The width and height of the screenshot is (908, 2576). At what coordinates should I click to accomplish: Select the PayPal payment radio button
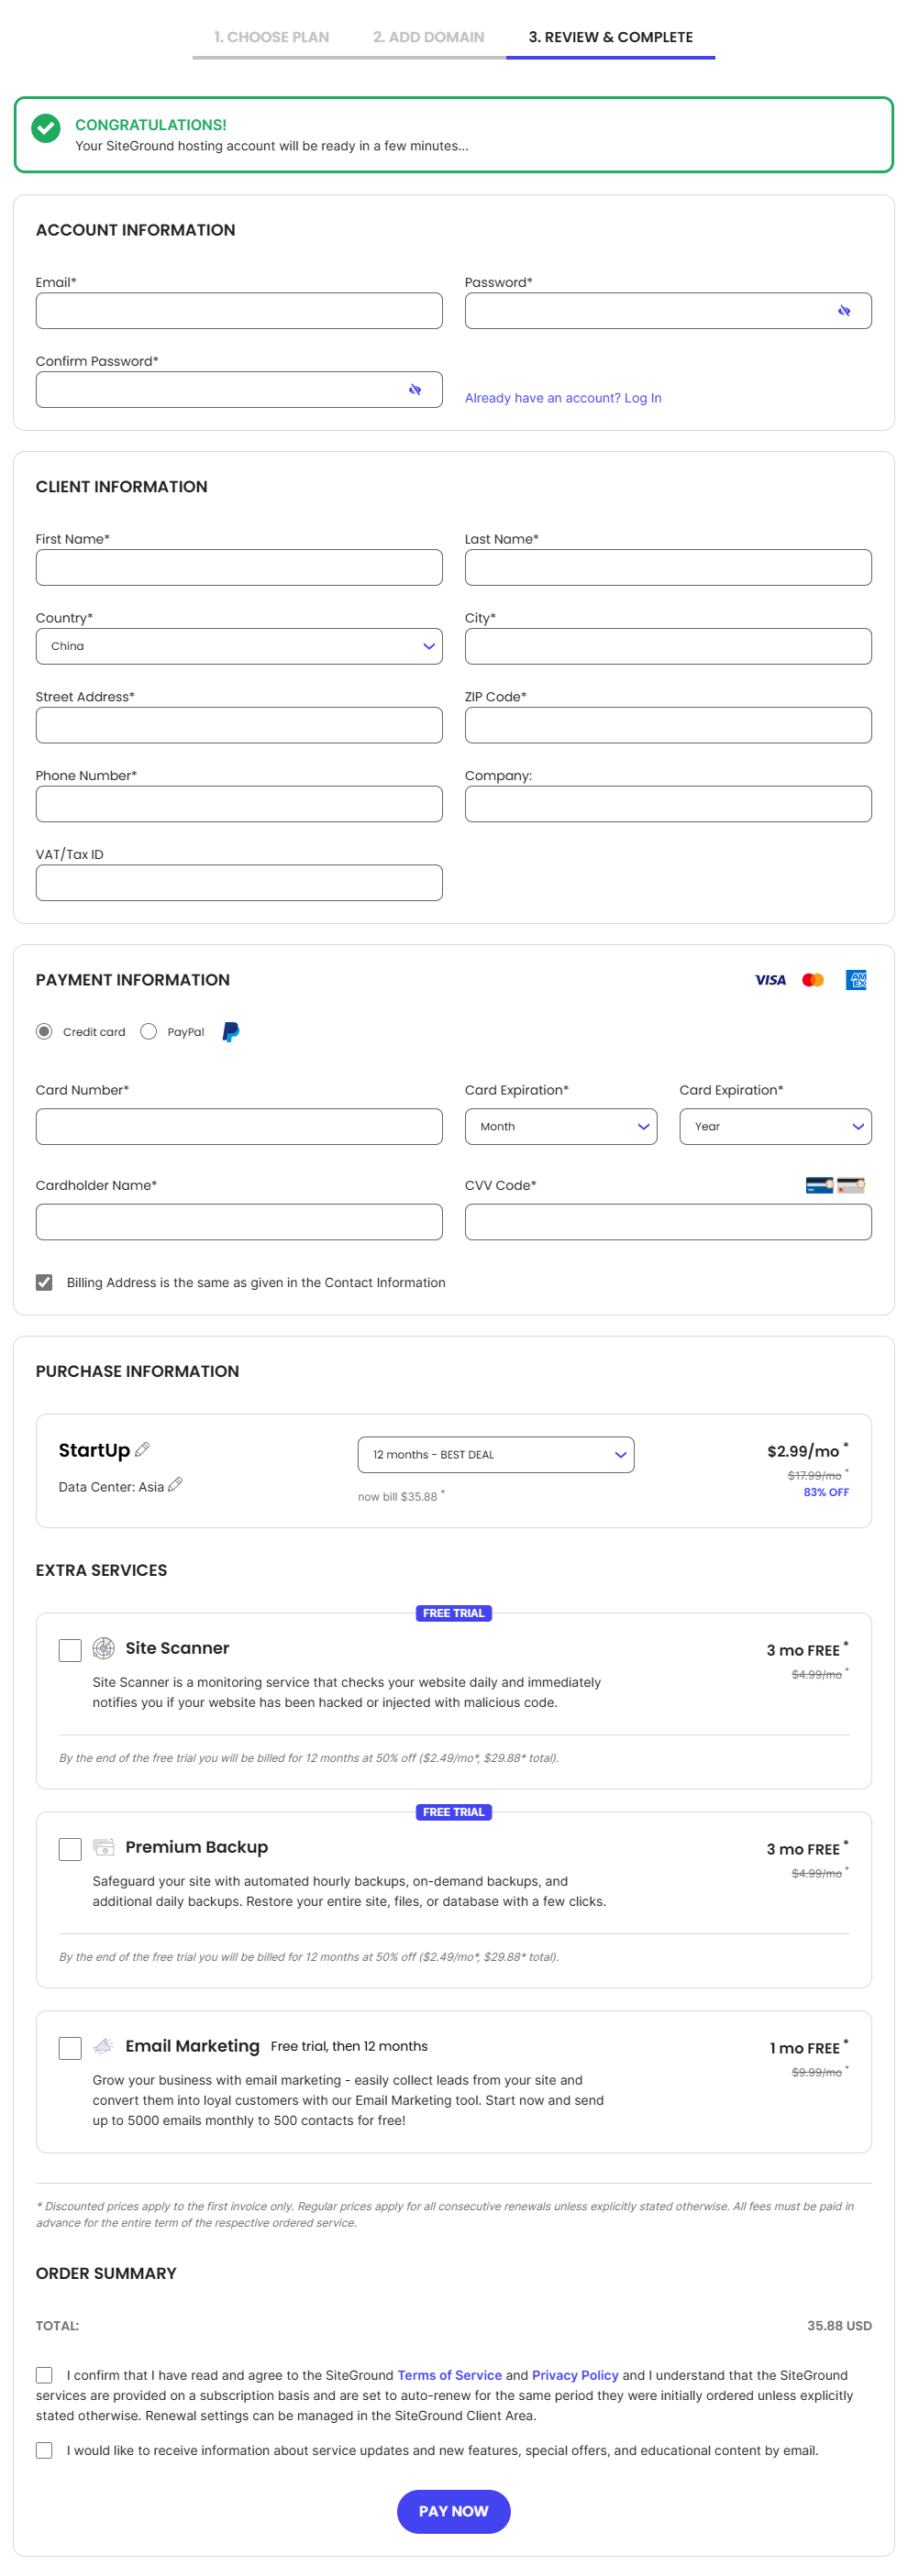149,1032
